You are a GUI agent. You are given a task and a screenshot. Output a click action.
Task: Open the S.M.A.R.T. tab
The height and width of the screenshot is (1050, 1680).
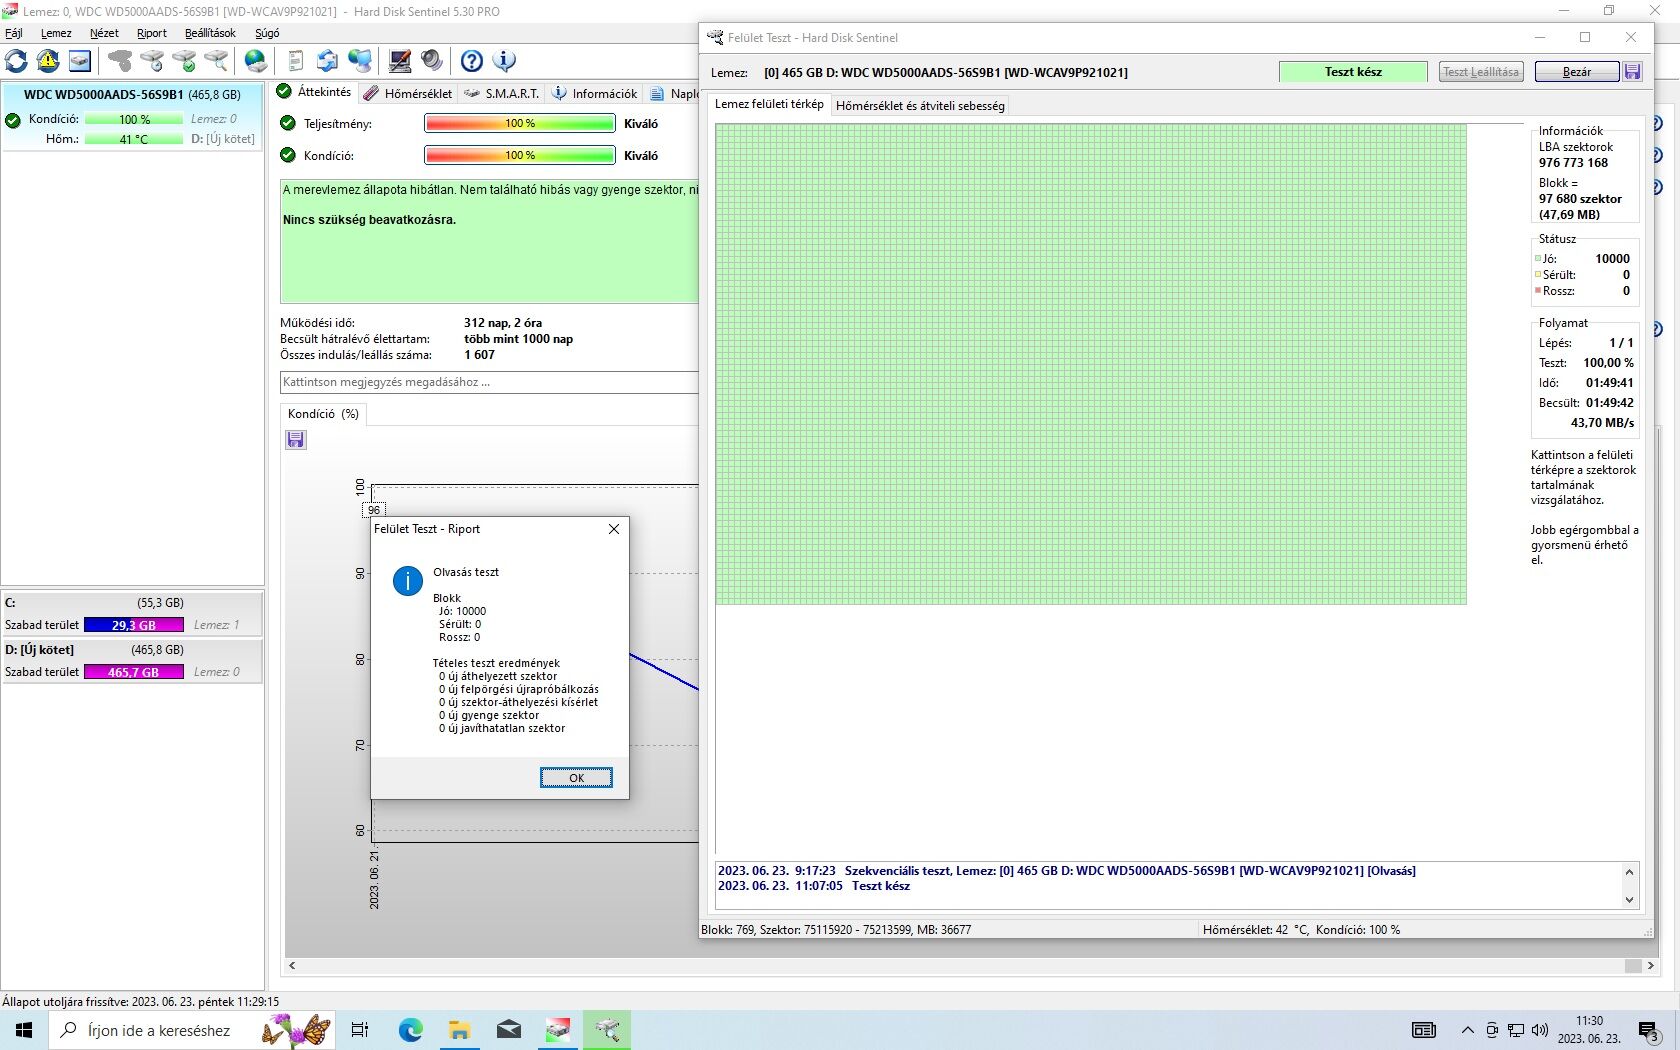(502, 93)
